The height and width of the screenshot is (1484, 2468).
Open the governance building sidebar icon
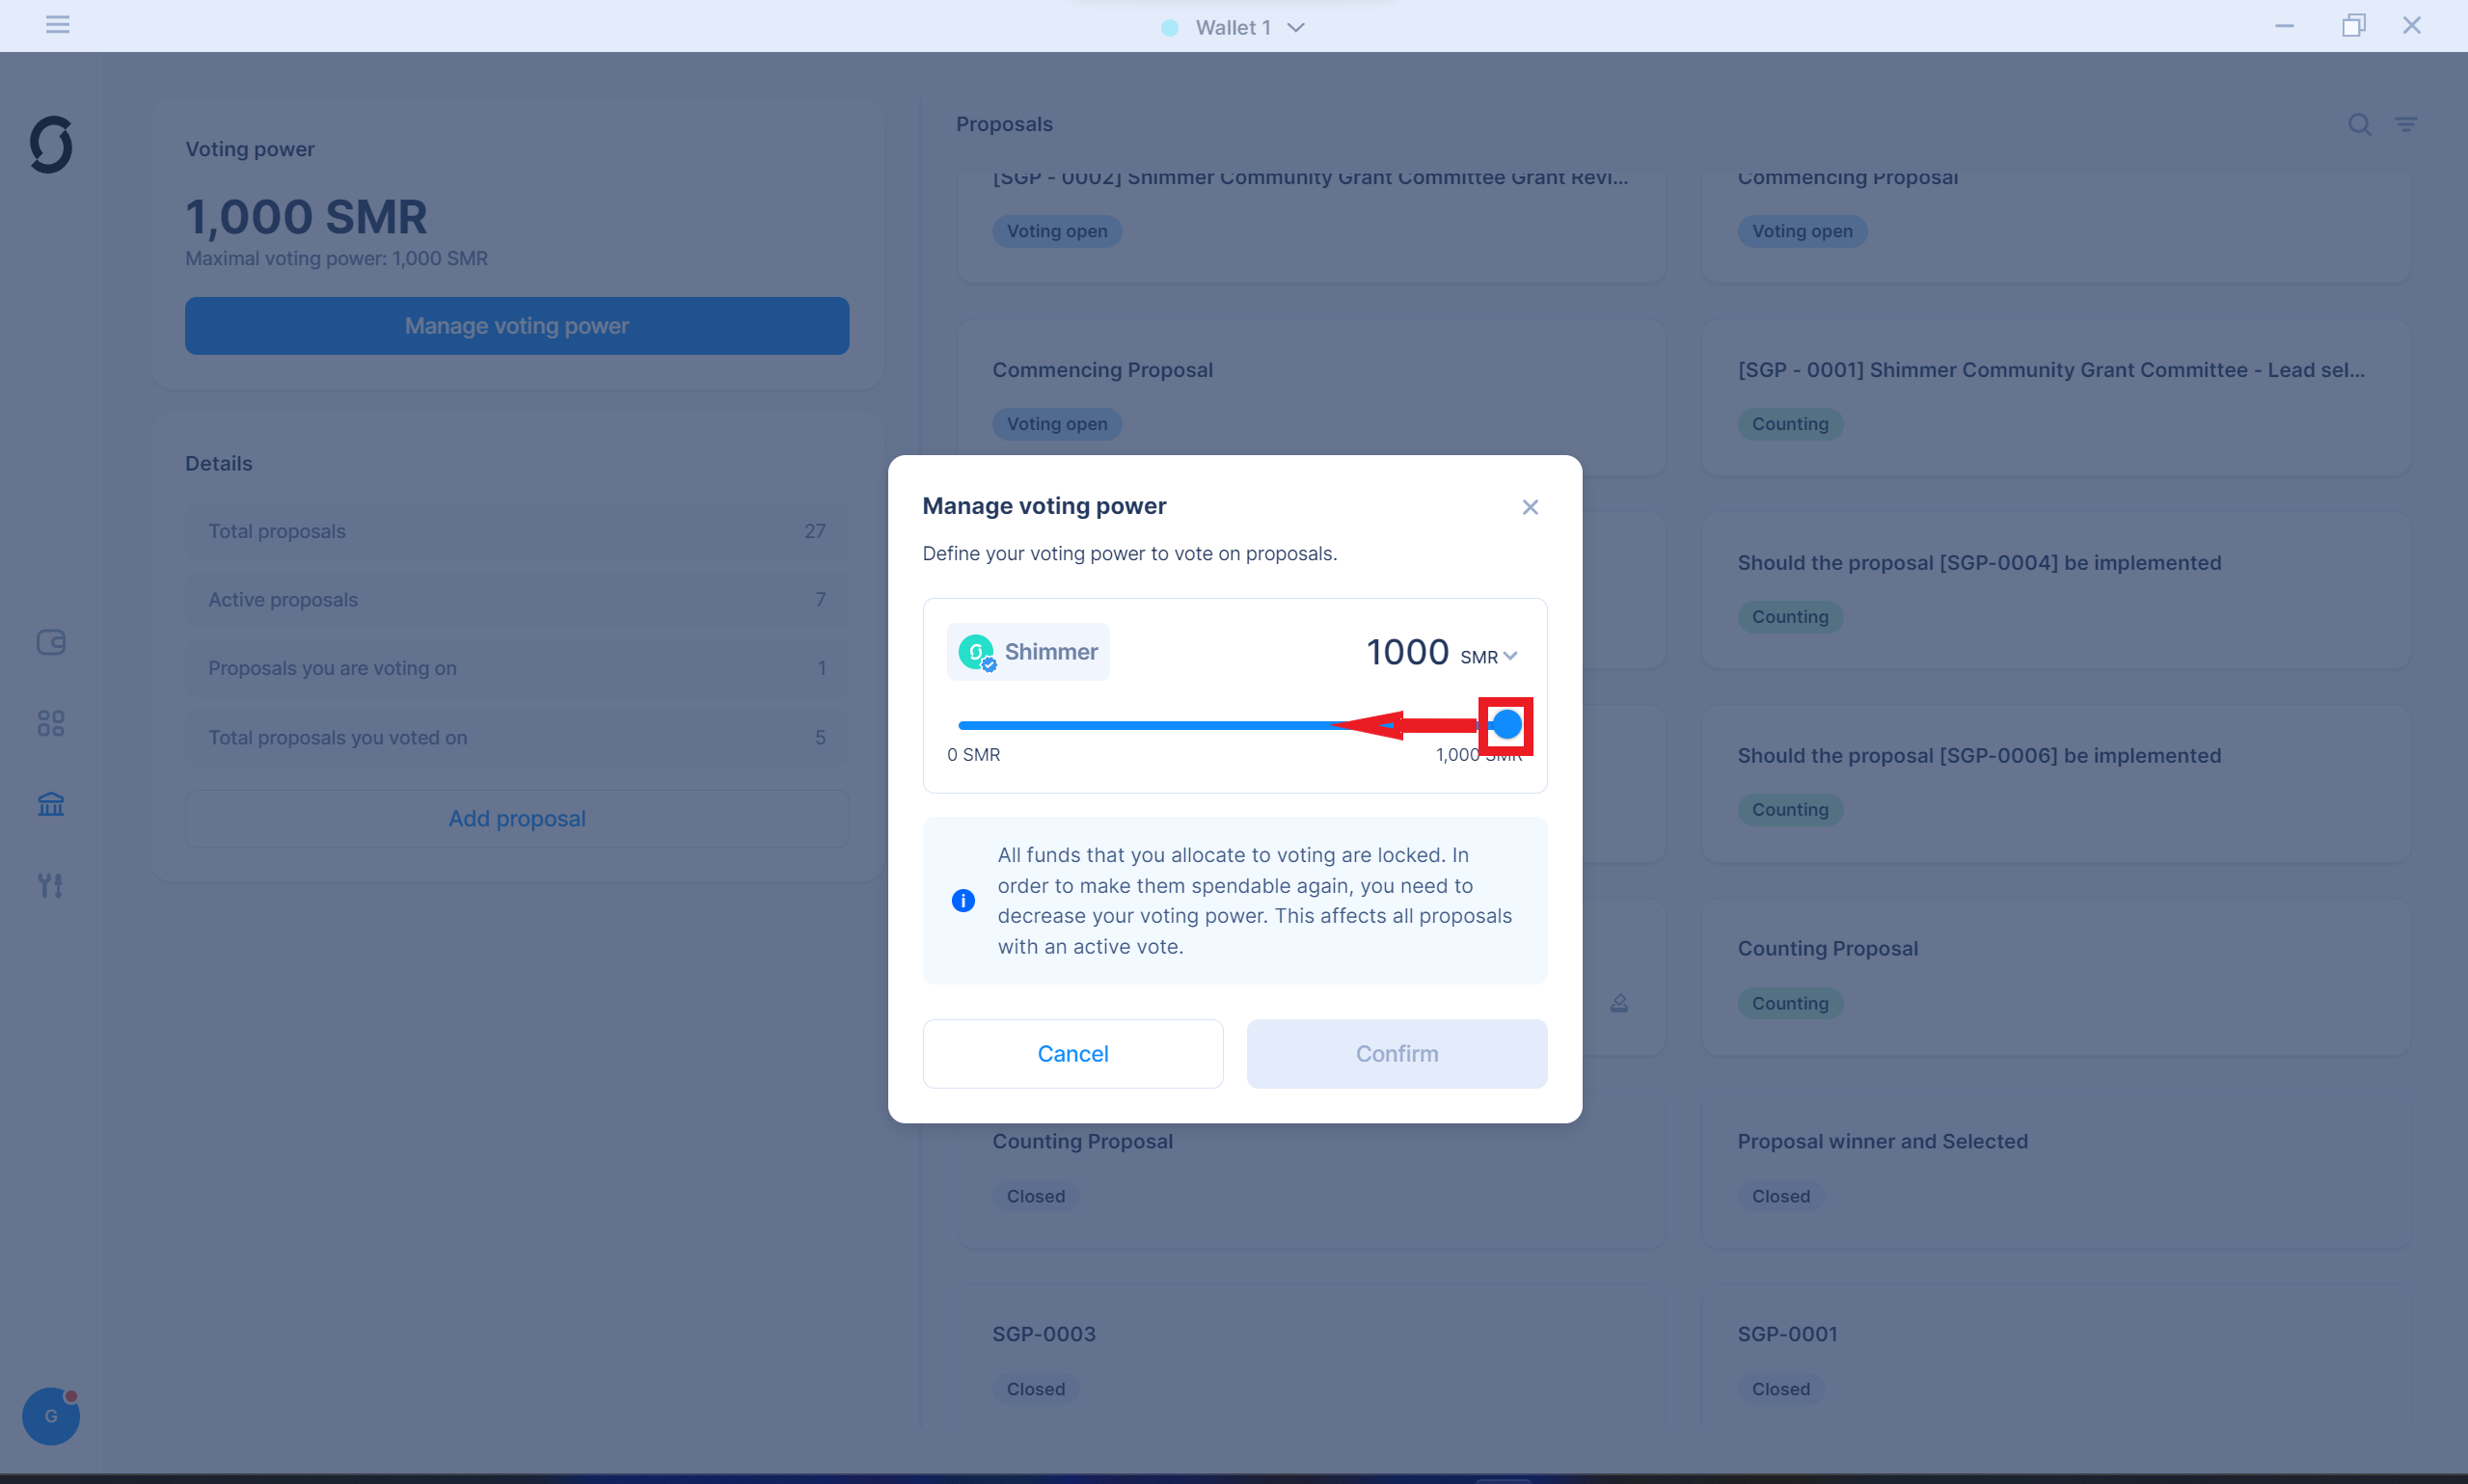tap(51, 804)
